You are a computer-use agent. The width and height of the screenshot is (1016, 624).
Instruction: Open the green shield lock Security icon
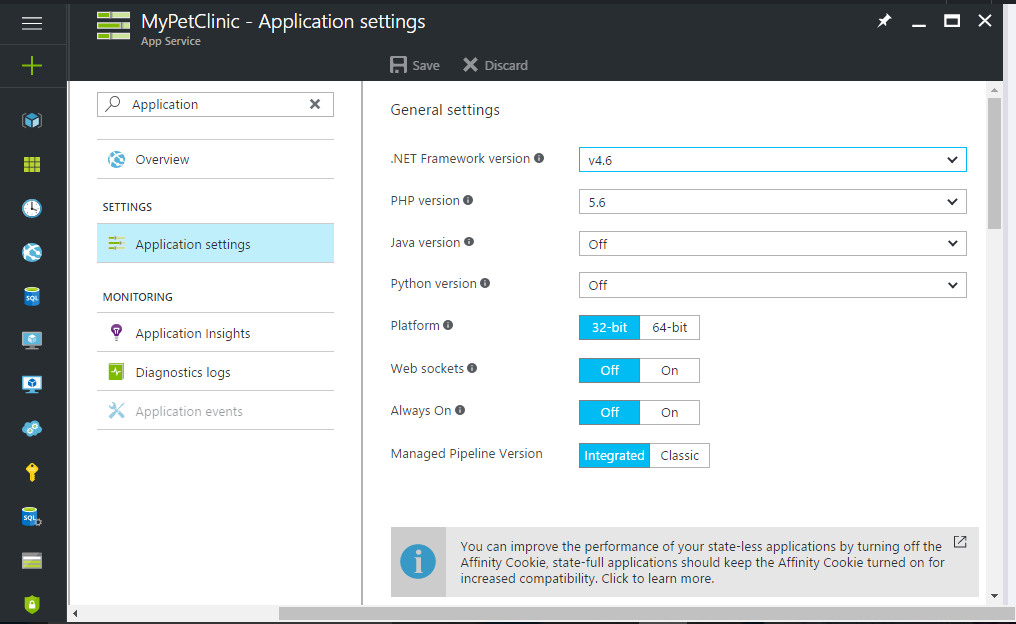32,604
